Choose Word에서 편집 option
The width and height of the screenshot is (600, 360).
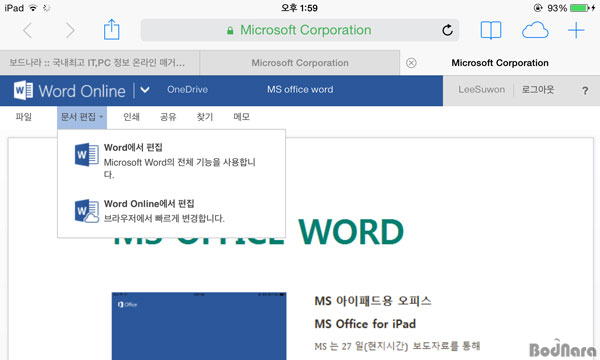[171, 160]
